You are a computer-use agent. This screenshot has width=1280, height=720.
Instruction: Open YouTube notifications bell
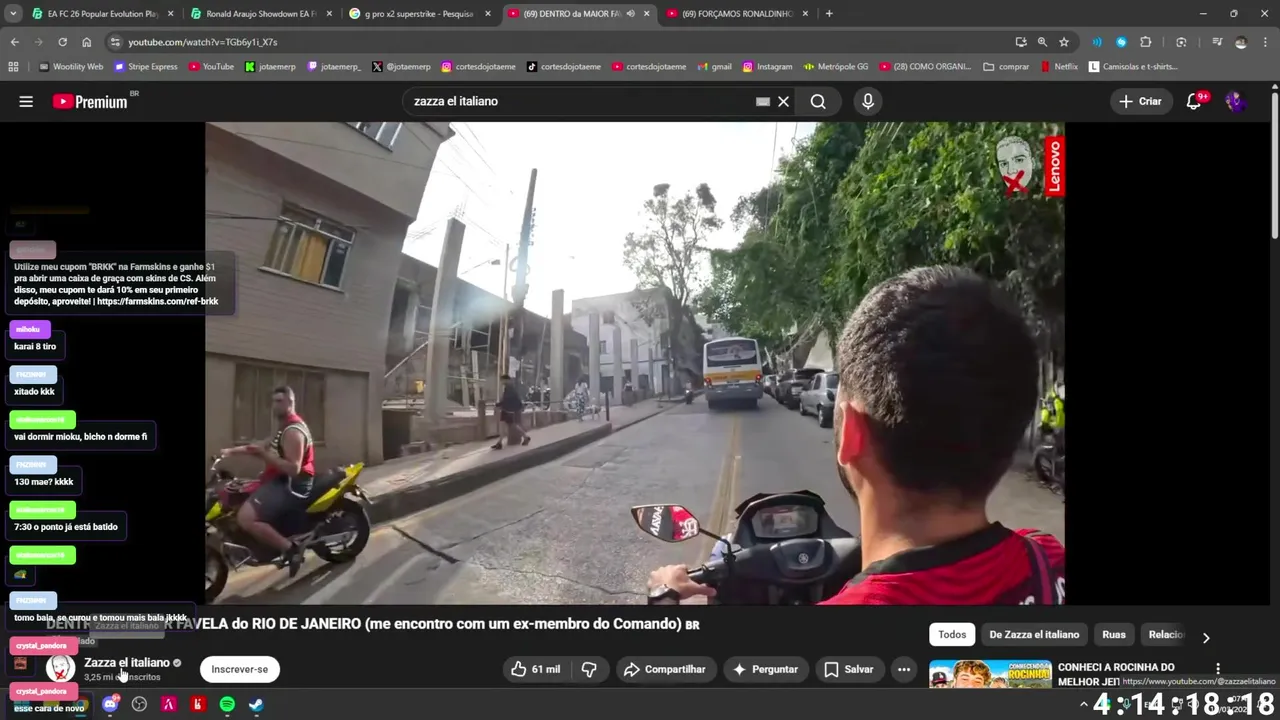[1194, 101]
